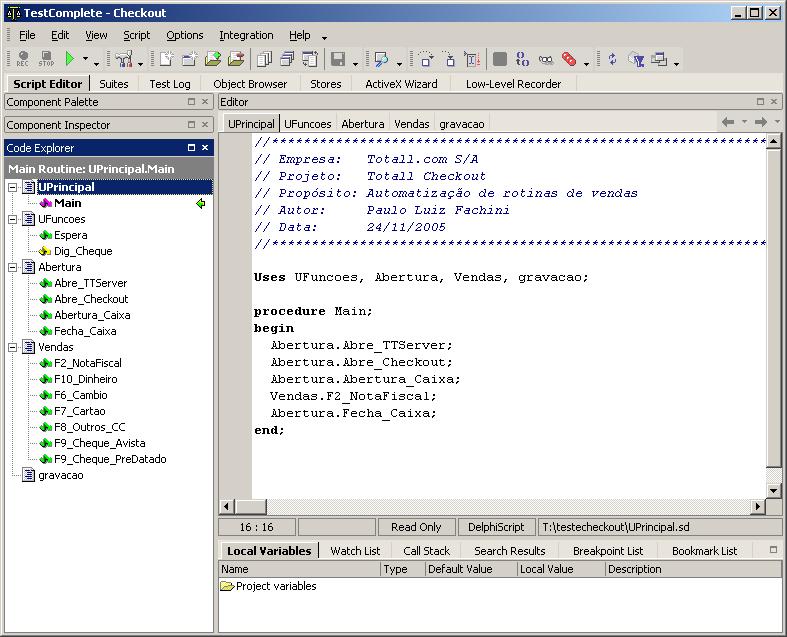This screenshot has width=787, height=637.
Task: Click the magnifier search icon in the toolbar
Action: [x=381, y=59]
